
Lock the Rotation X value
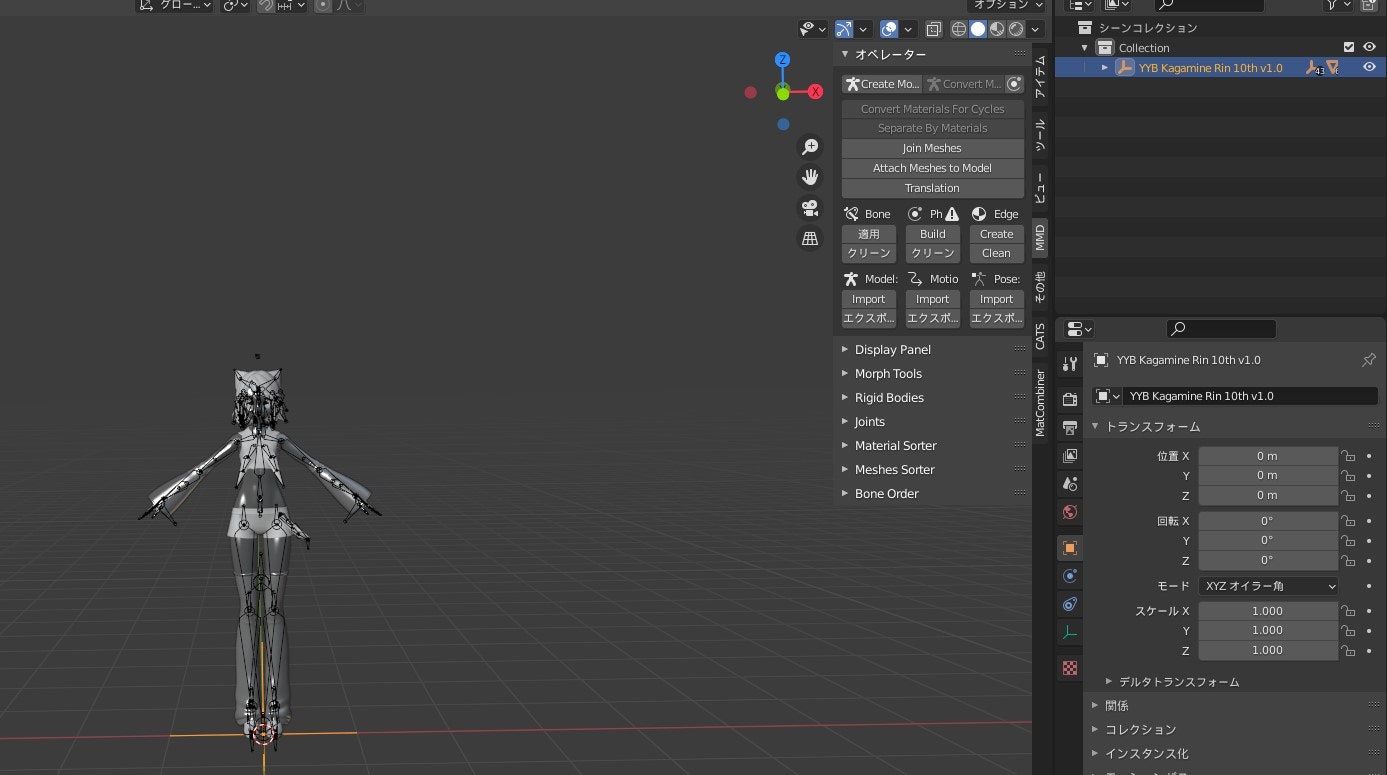point(1348,521)
